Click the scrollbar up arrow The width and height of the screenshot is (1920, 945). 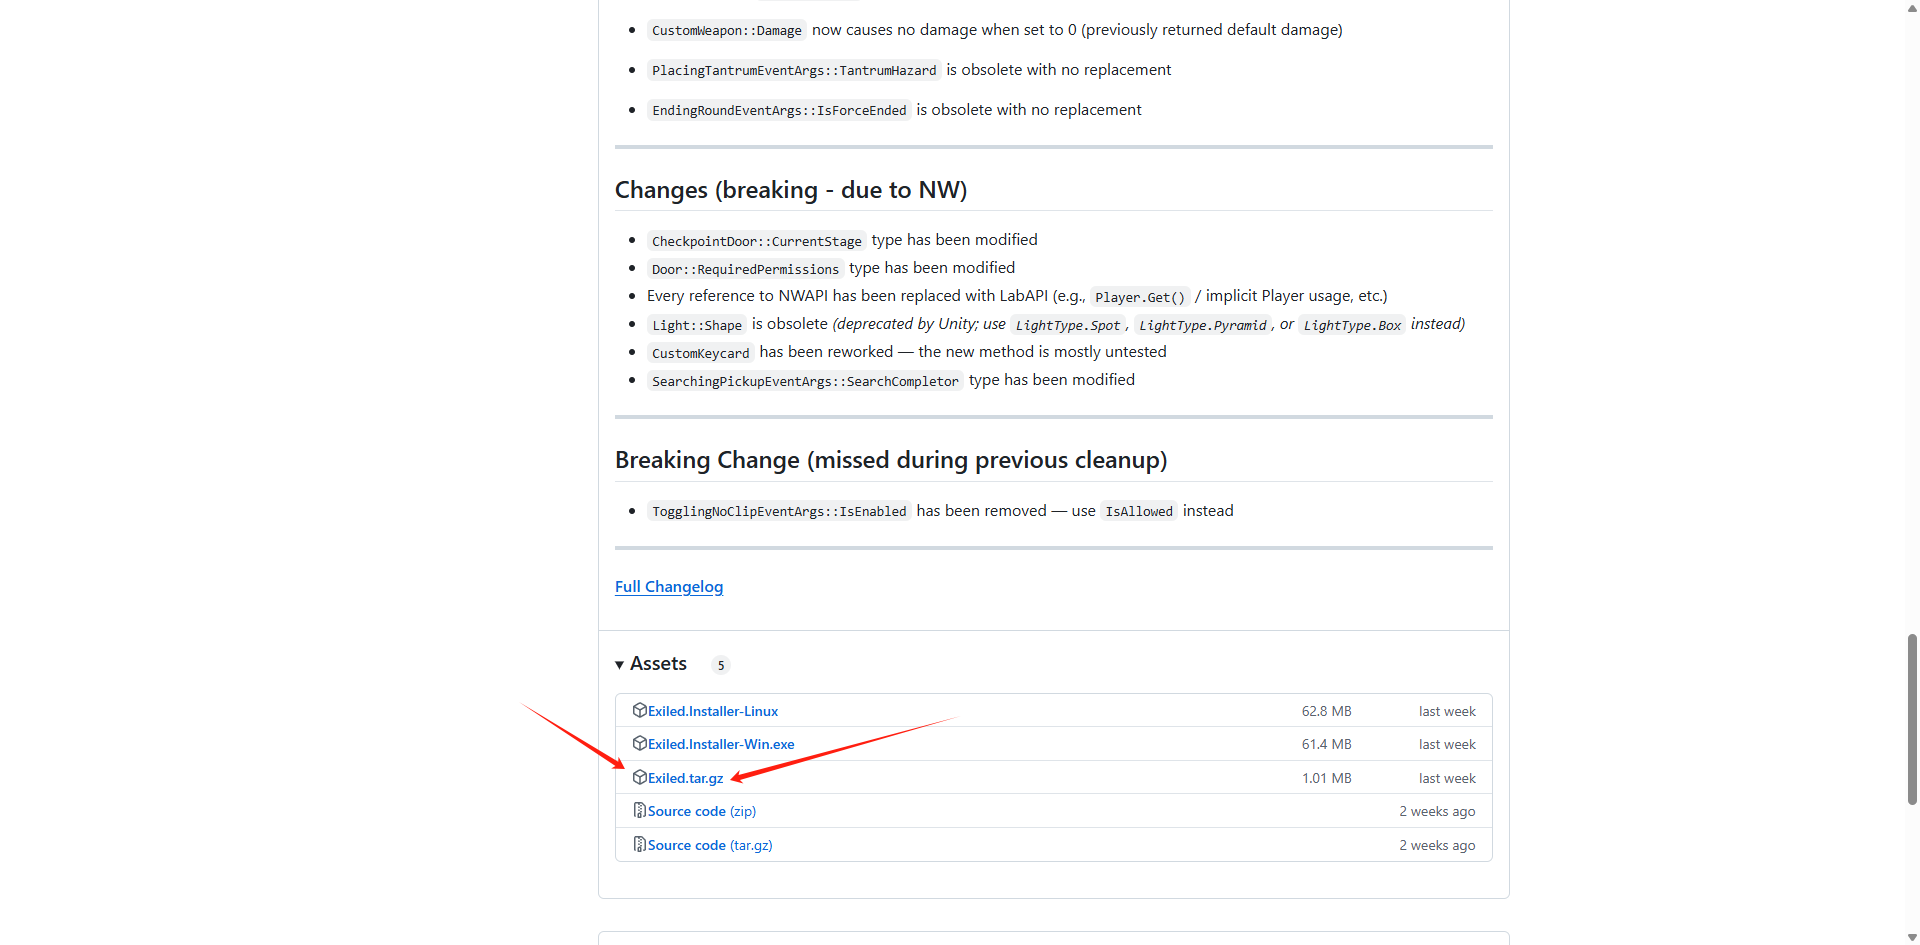click(x=1912, y=8)
